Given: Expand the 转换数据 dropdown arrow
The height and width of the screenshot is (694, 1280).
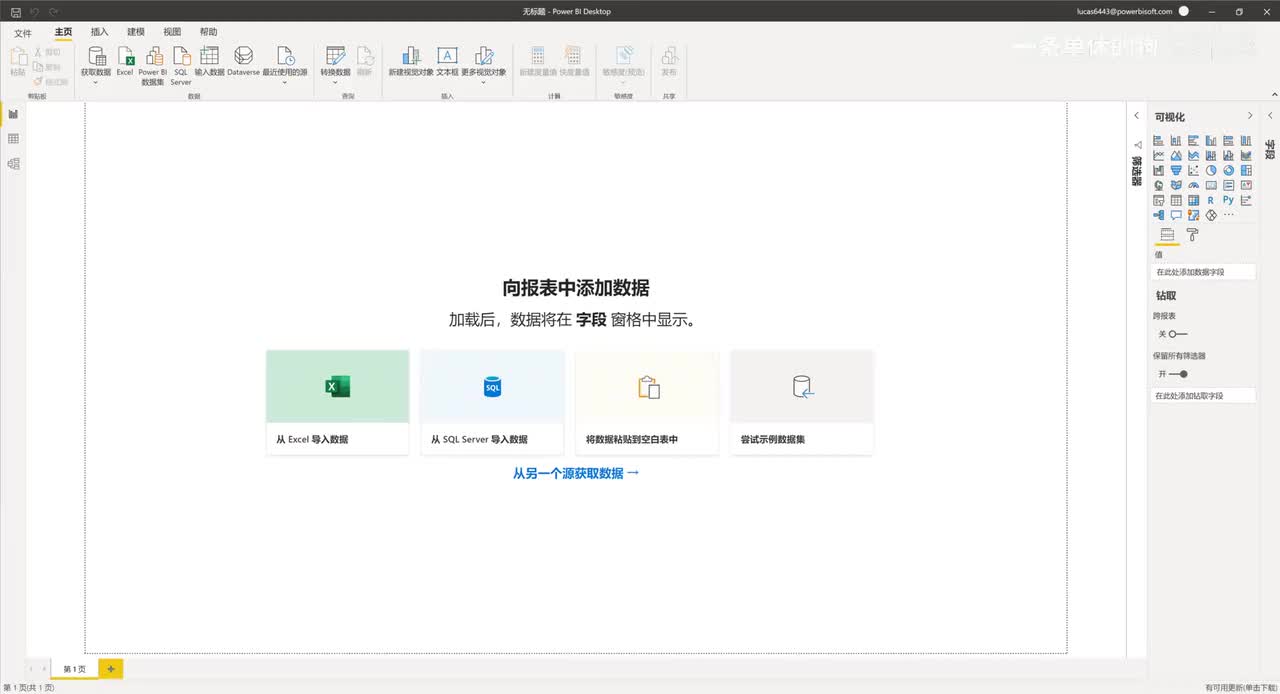Looking at the screenshot, I should coord(335,83).
